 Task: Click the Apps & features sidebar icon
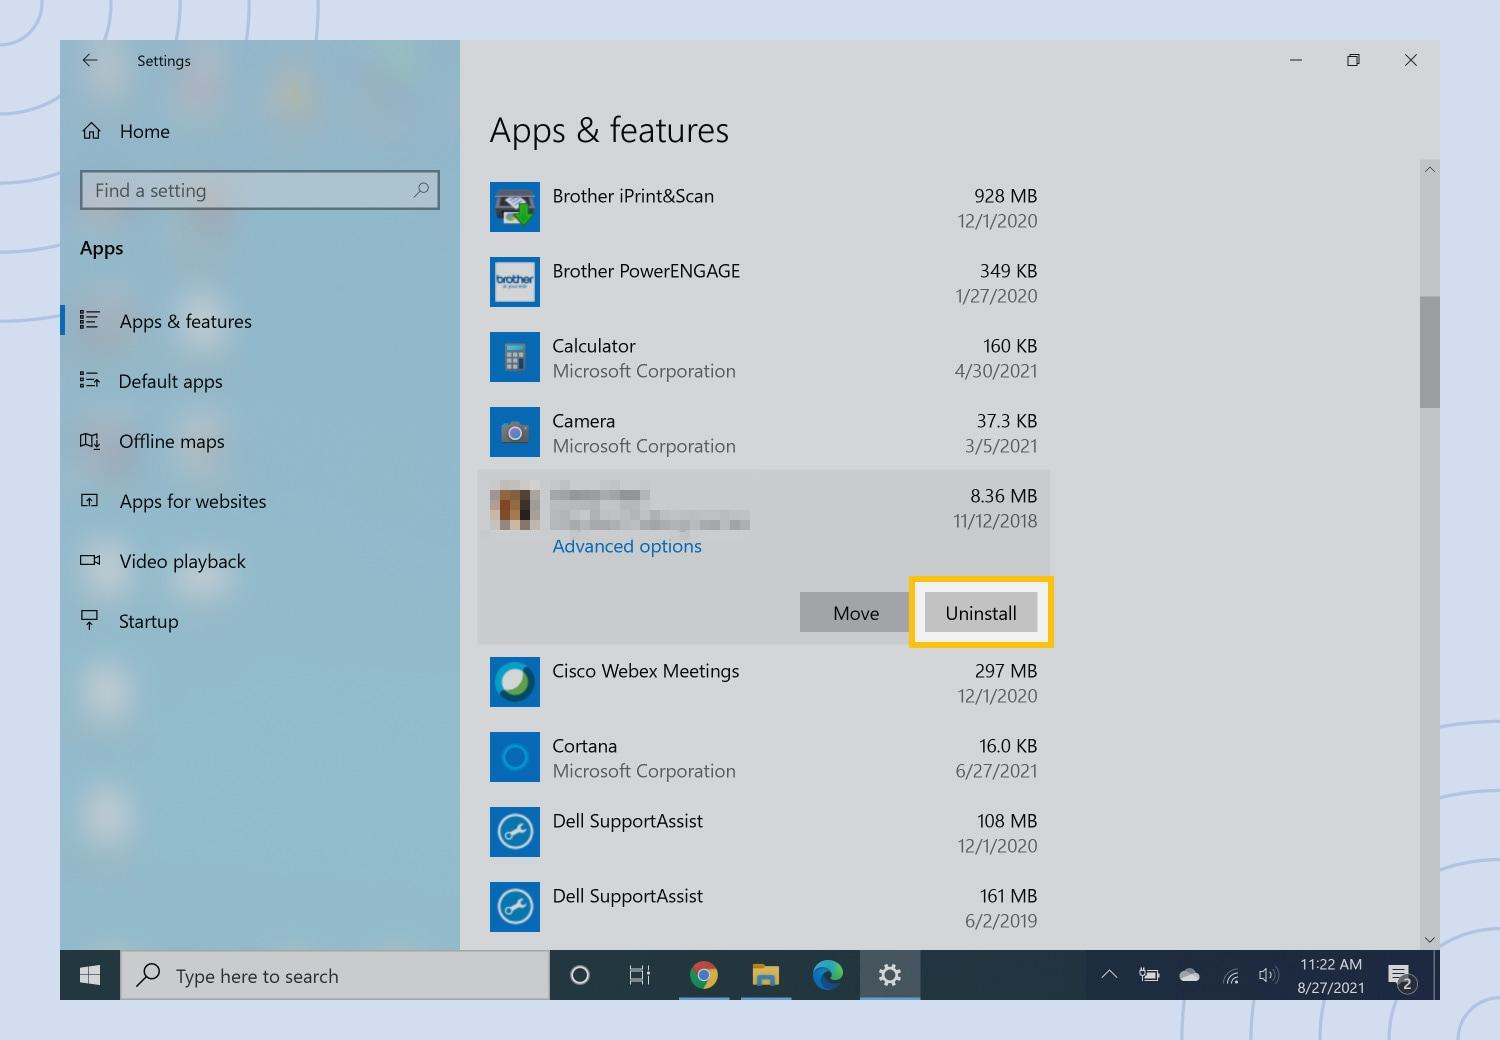[90, 320]
